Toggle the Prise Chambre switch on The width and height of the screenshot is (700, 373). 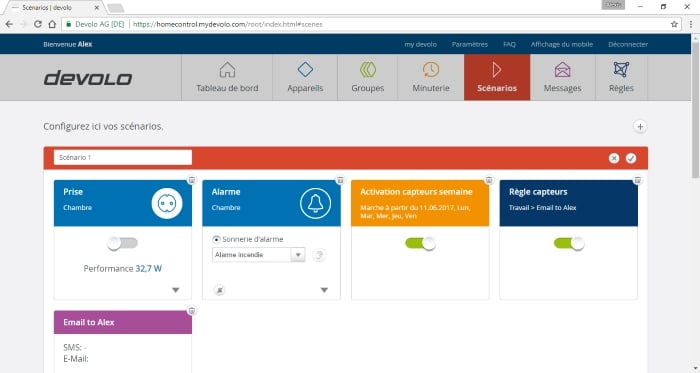122,243
